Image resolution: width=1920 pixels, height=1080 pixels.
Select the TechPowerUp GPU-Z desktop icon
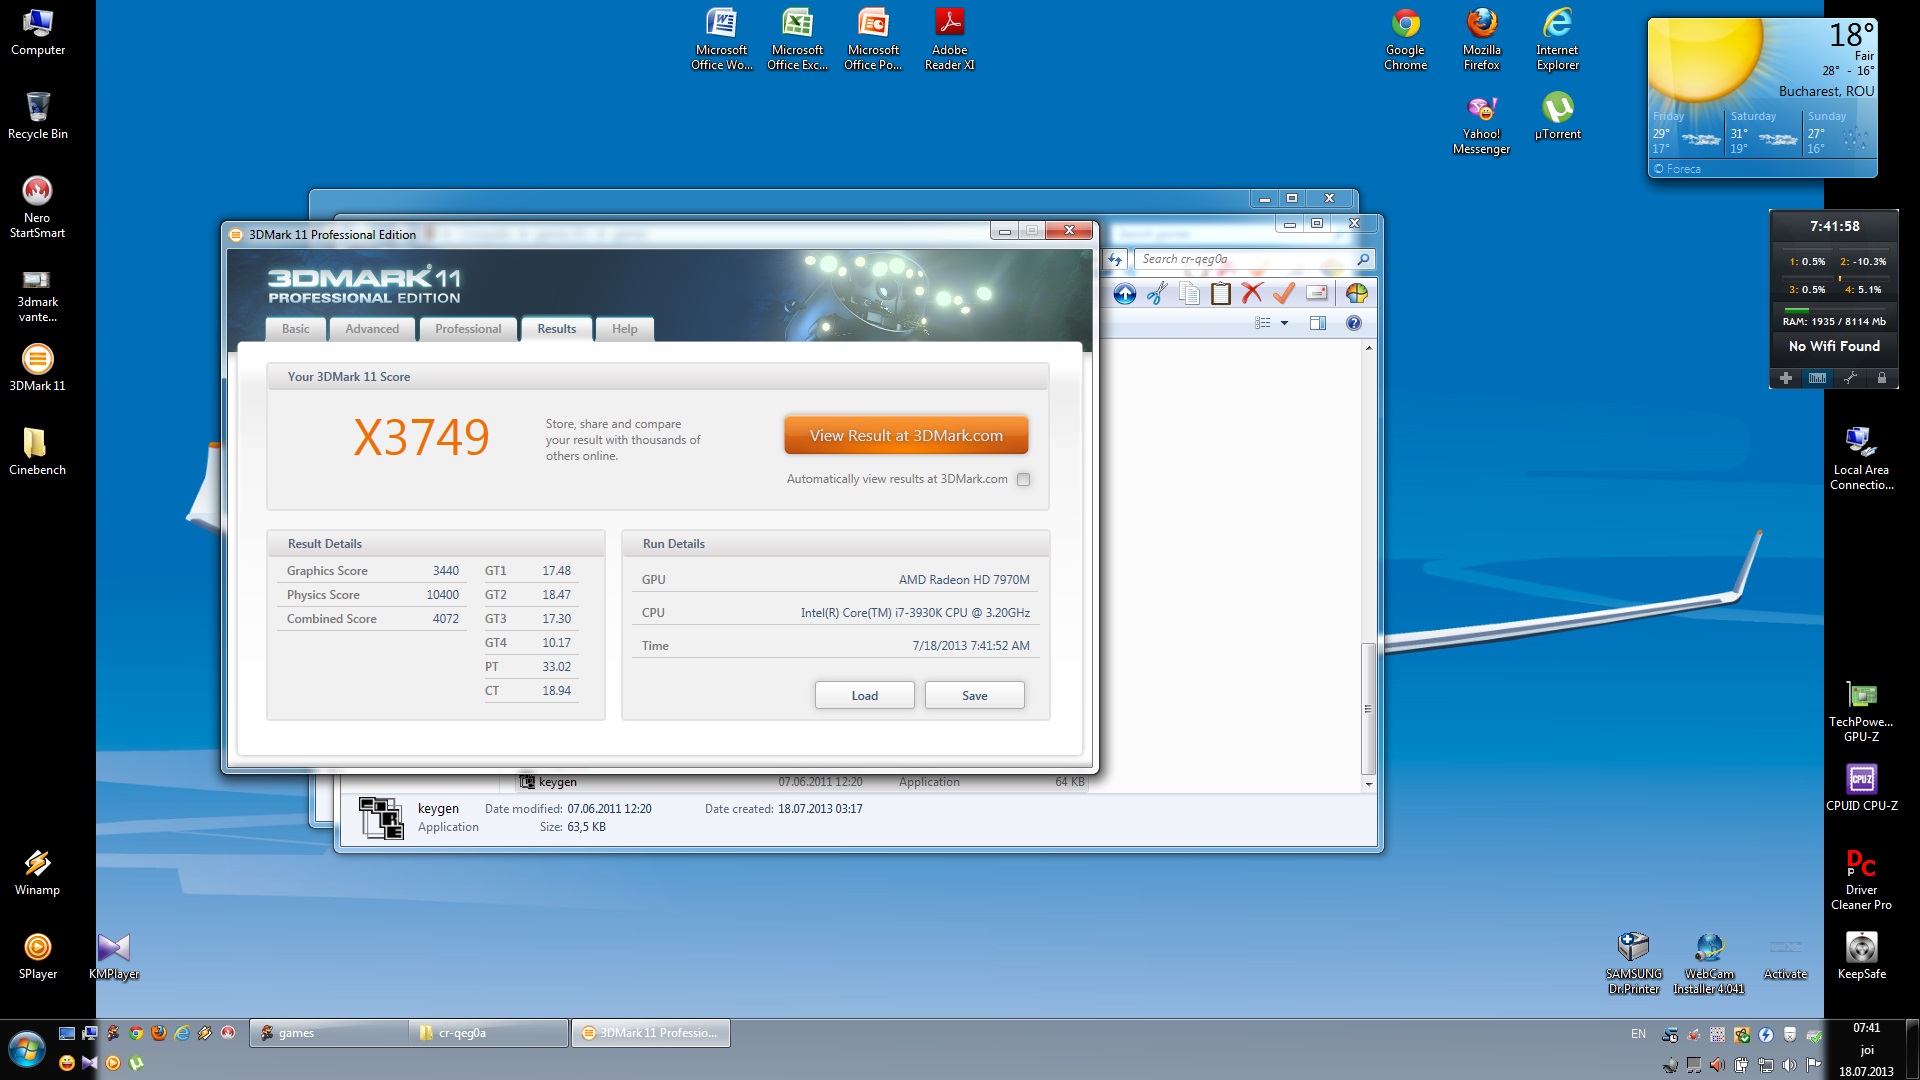1861,711
